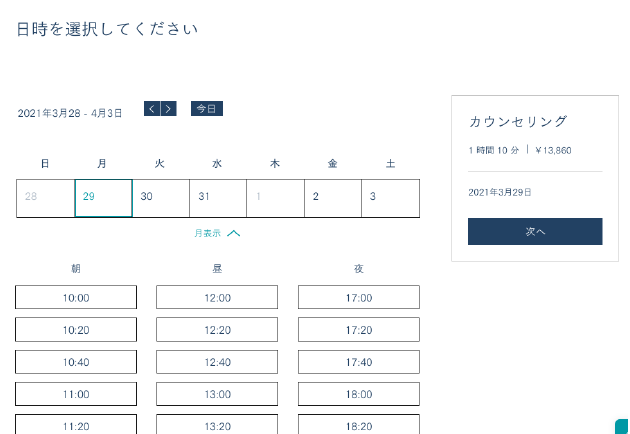Image resolution: width=630 pixels, height=434 pixels.
Task: Choose the 17:40 evening slot
Action: (358, 362)
